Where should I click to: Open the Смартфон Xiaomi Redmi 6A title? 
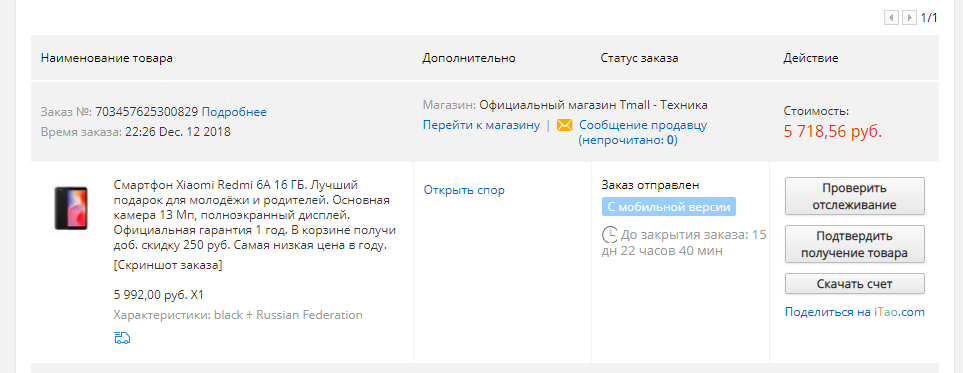pyautogui.click(x=255, y=215)
